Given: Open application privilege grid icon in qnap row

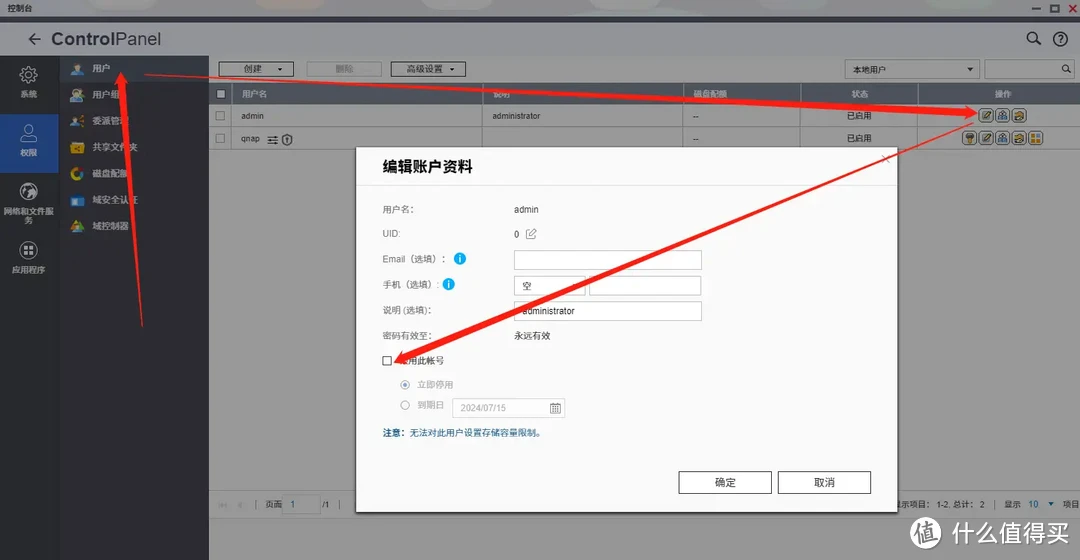Looking at the screenshot, I should pos(1036,138).
